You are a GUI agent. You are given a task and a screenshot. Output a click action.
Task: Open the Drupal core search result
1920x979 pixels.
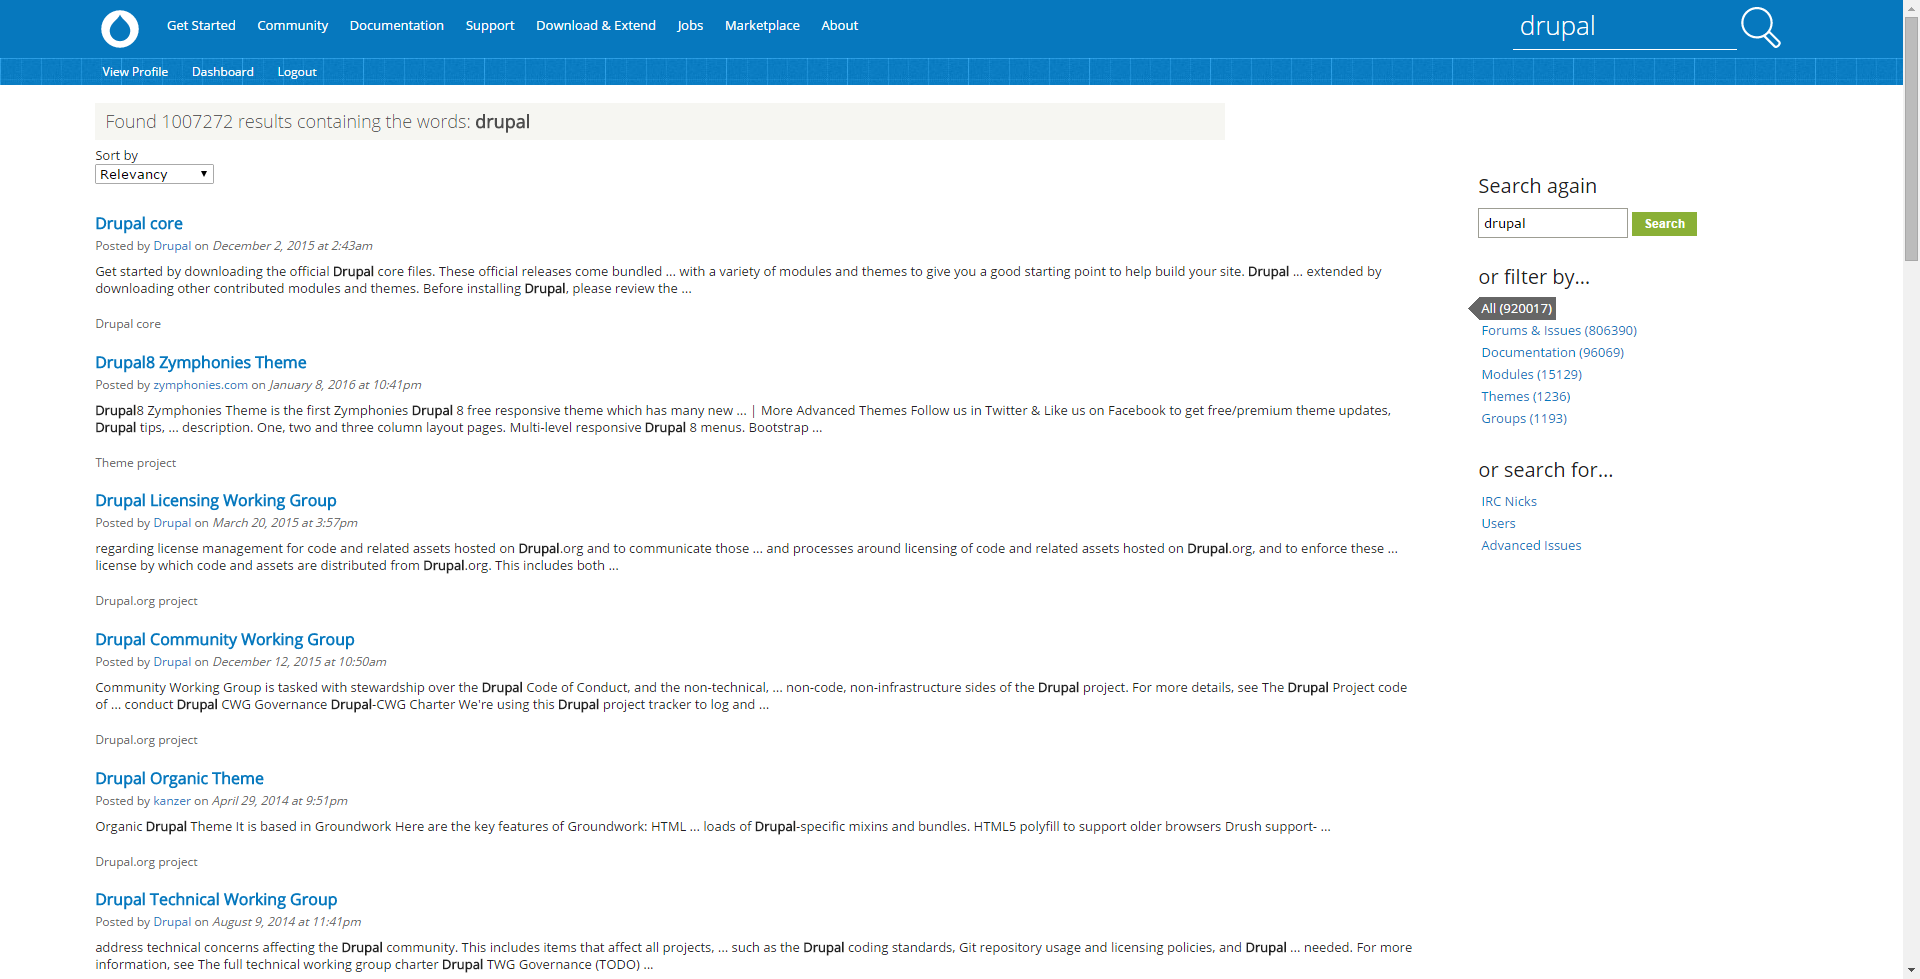[x=138, y=223]
